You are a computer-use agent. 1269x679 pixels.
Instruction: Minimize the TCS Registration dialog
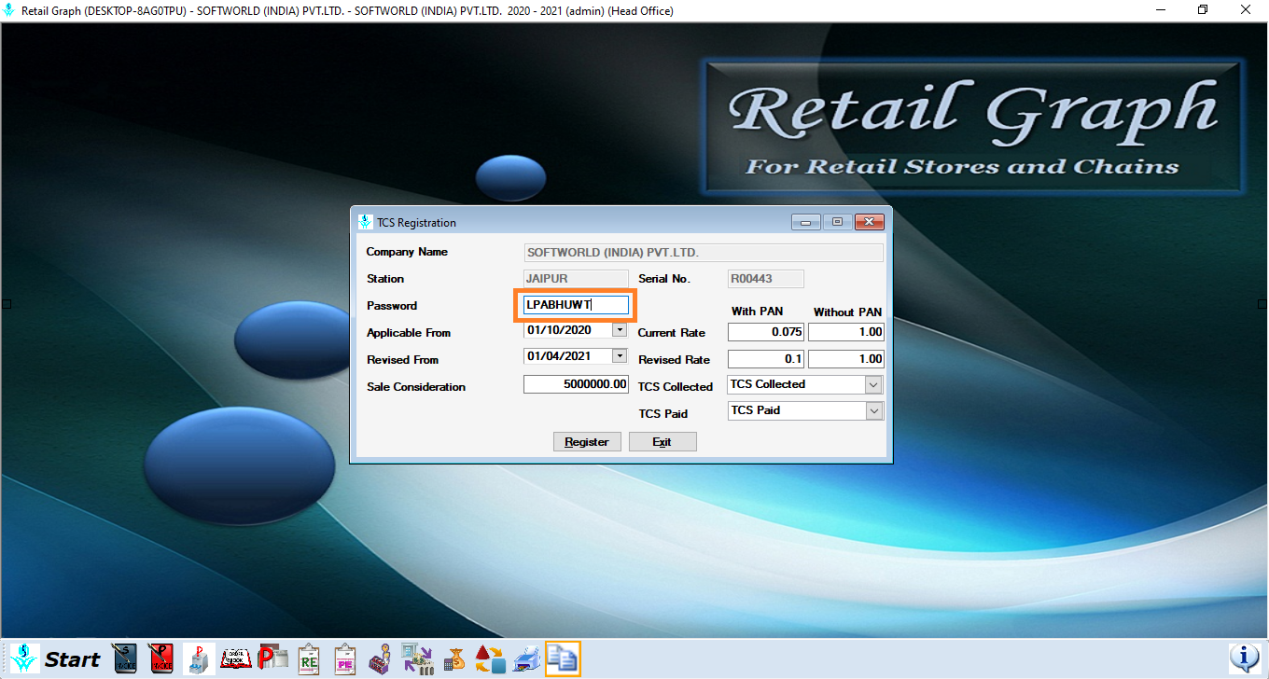tap(805, 222)
